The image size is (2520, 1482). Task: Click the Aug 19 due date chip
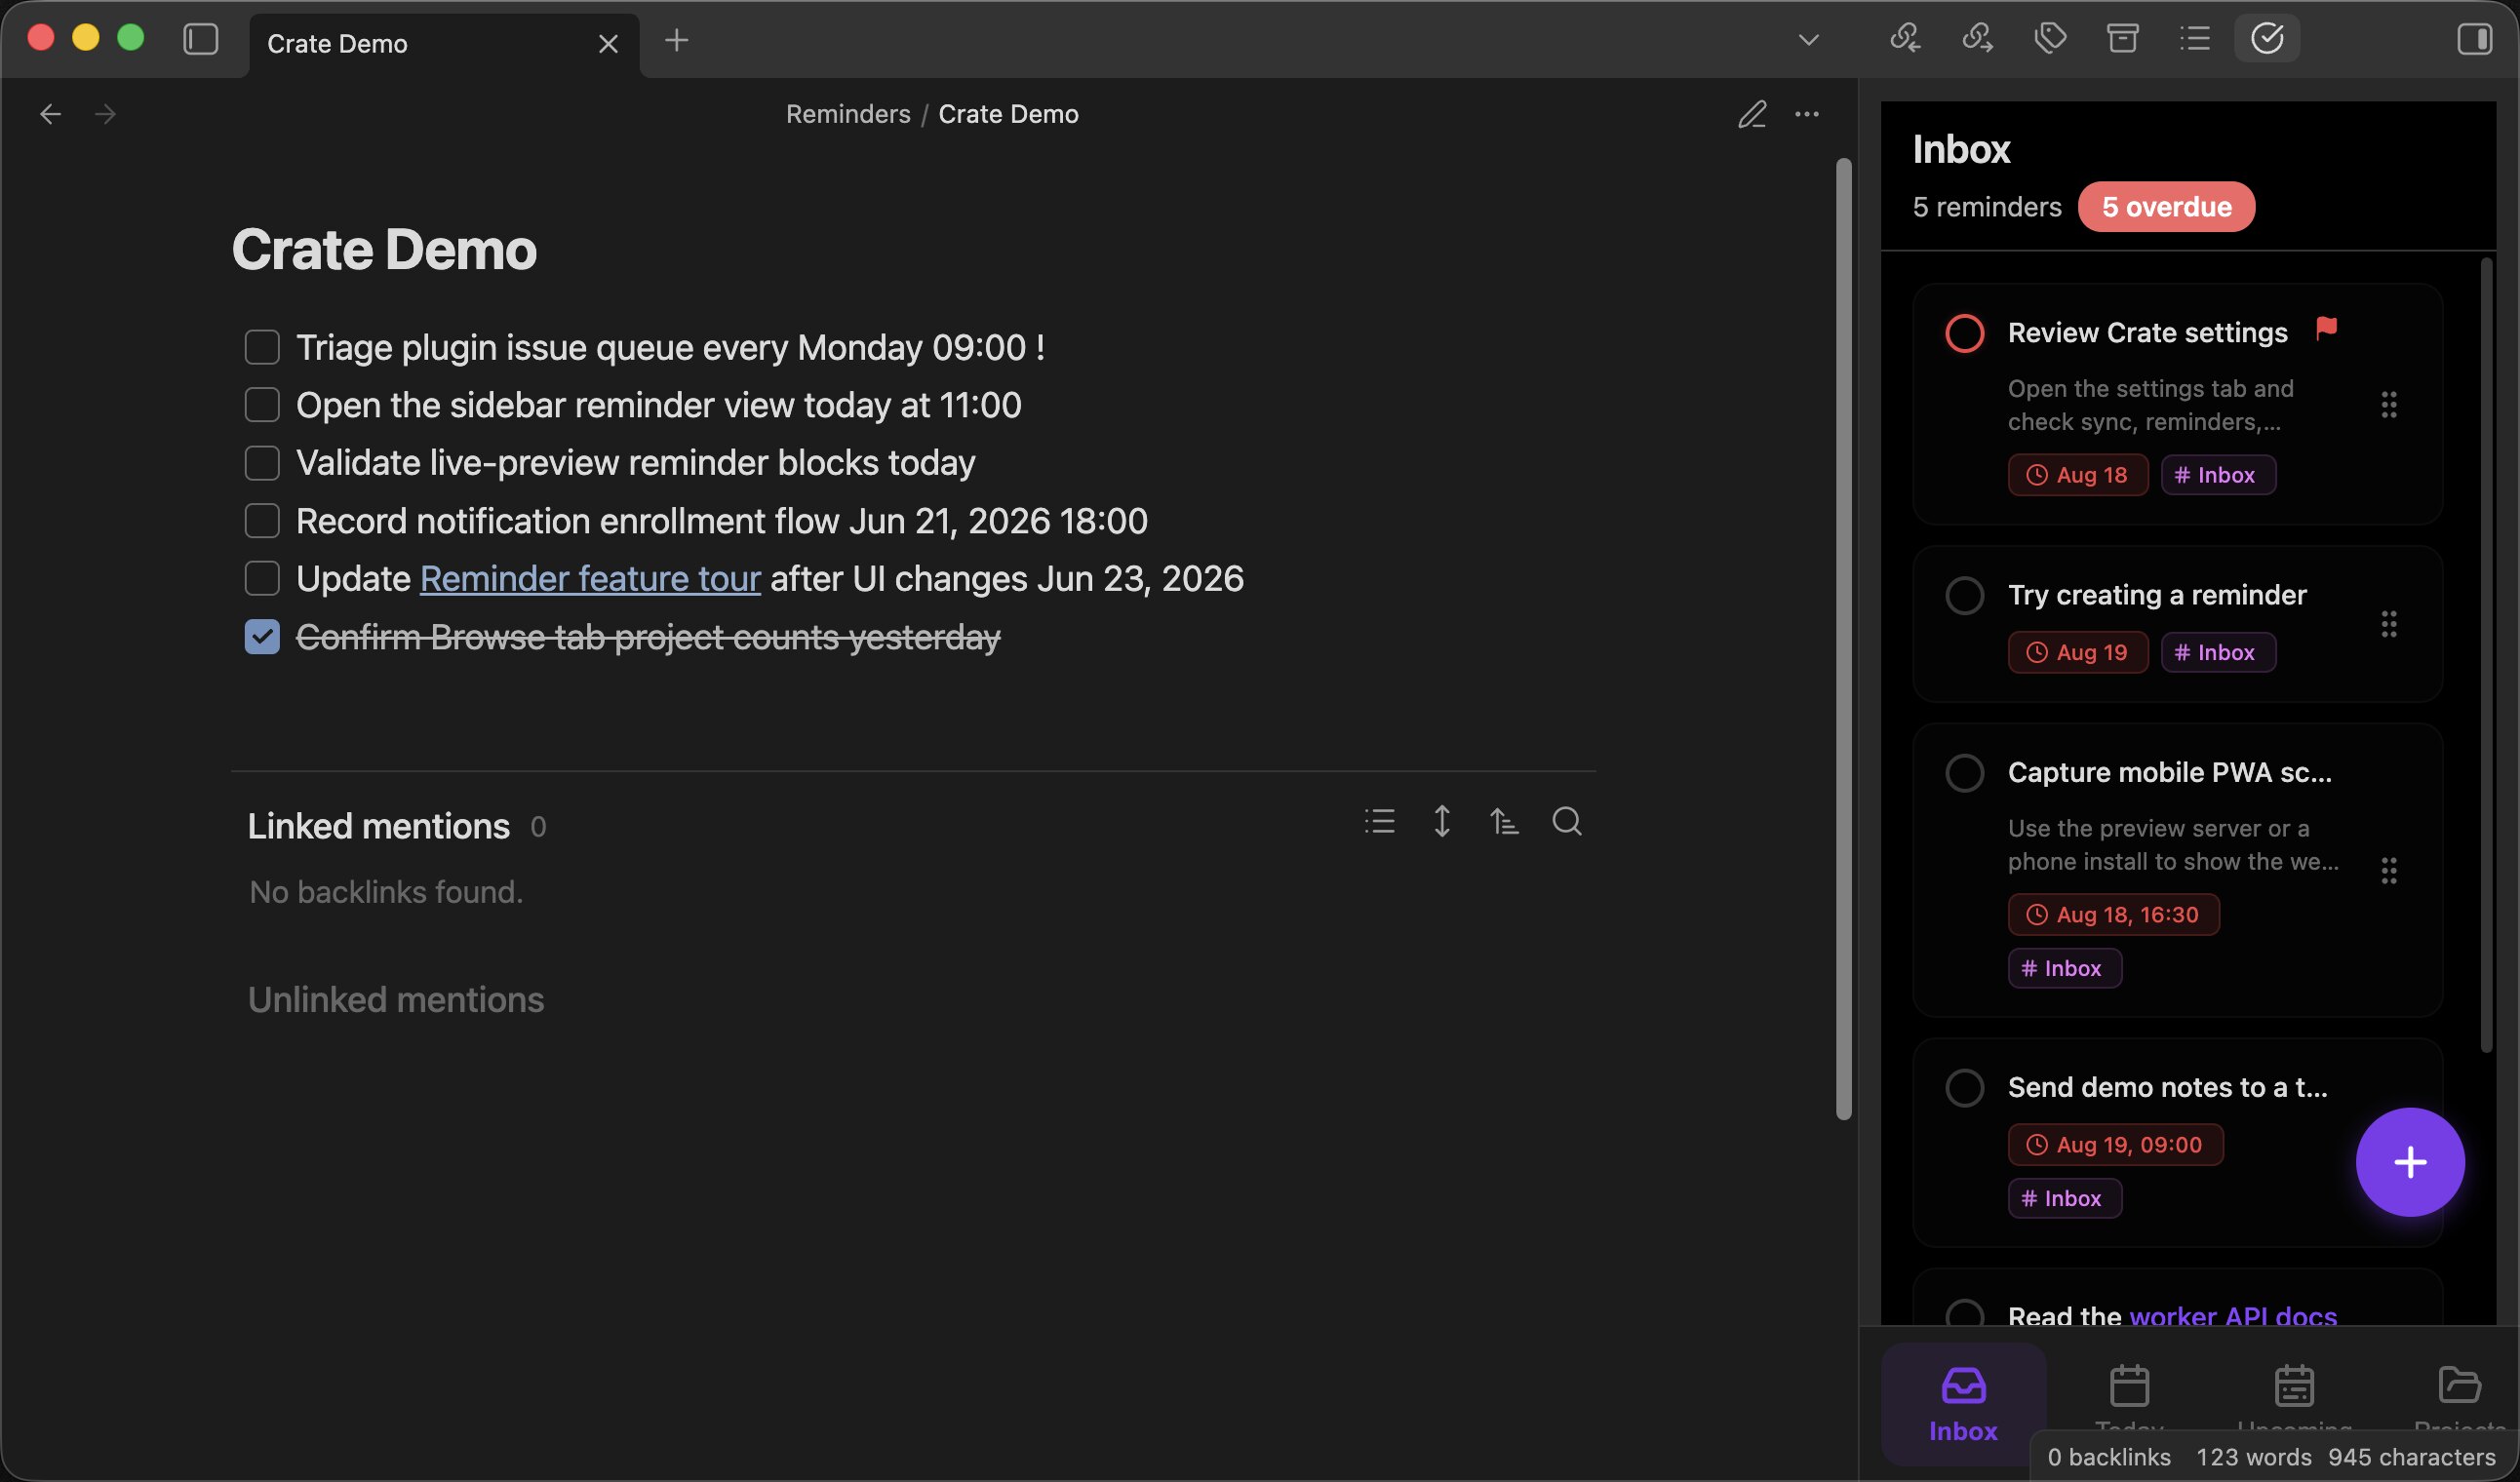[x=2077, y=652]
